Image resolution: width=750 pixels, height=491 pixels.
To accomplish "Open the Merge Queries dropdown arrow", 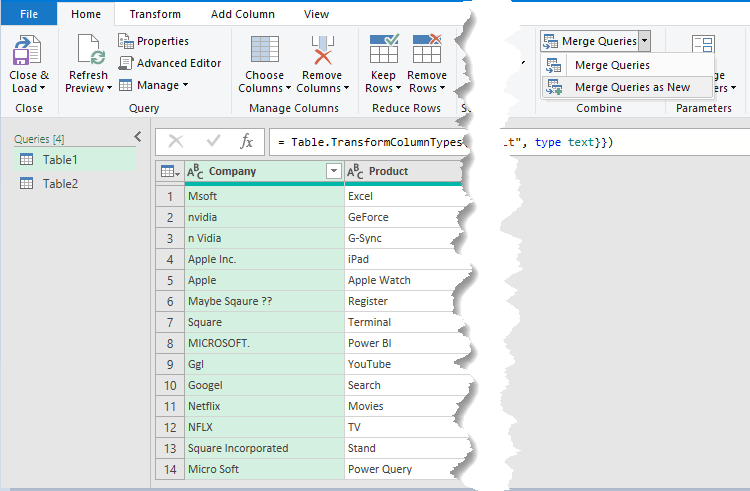I will [644, 41].
